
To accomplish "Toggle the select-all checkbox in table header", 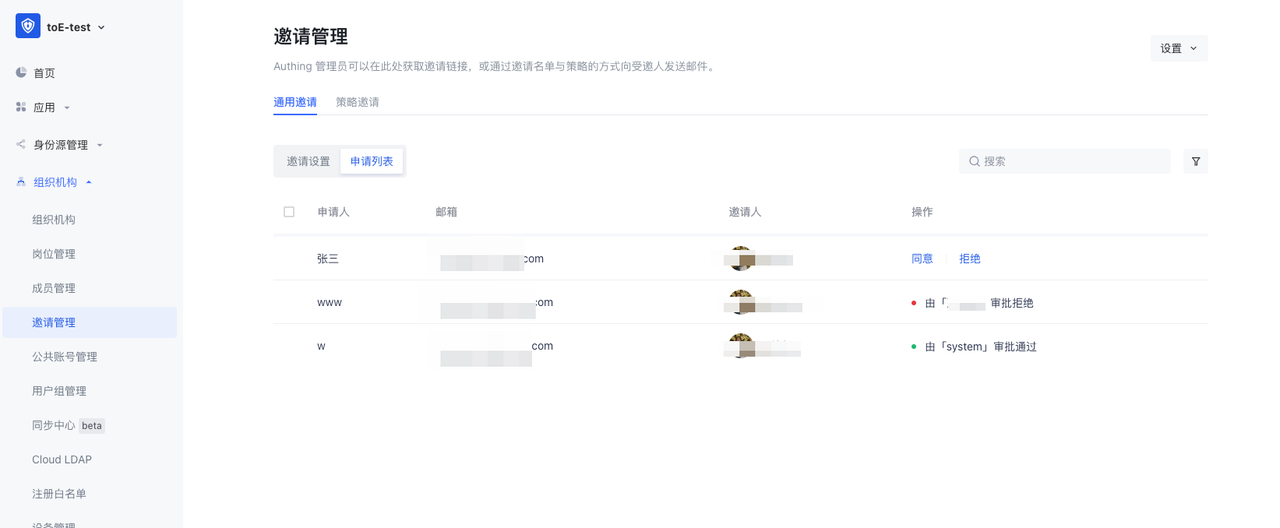I will point(289,212).
